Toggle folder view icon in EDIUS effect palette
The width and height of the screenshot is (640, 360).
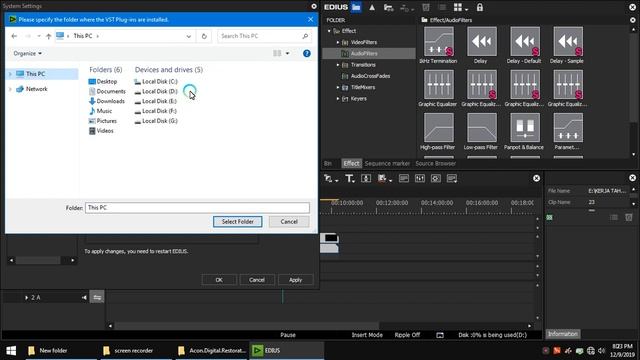tap(356, 7)
